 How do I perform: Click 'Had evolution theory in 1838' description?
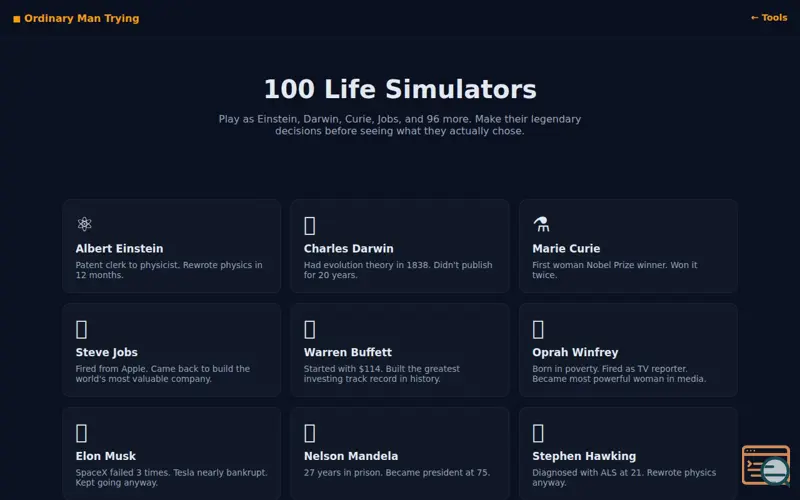pos(398,270)
